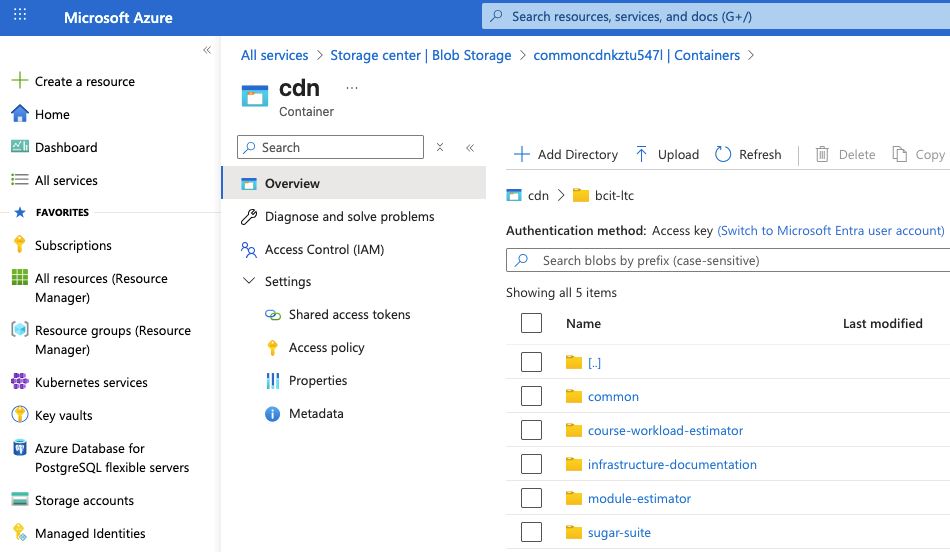The image size is (950, 552).
Task: Toggle the select-all checkbox in header
Action: coord(531,323)
